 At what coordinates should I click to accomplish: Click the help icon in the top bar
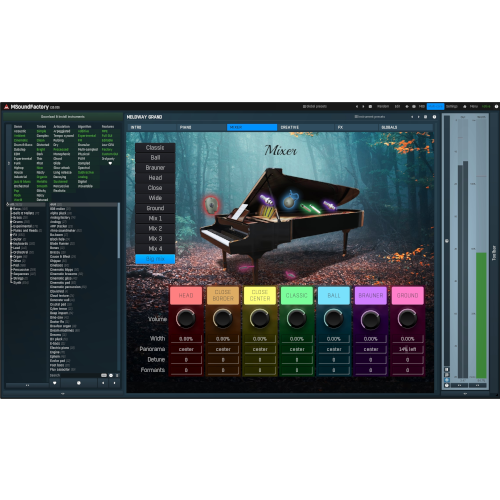point(496,107)
